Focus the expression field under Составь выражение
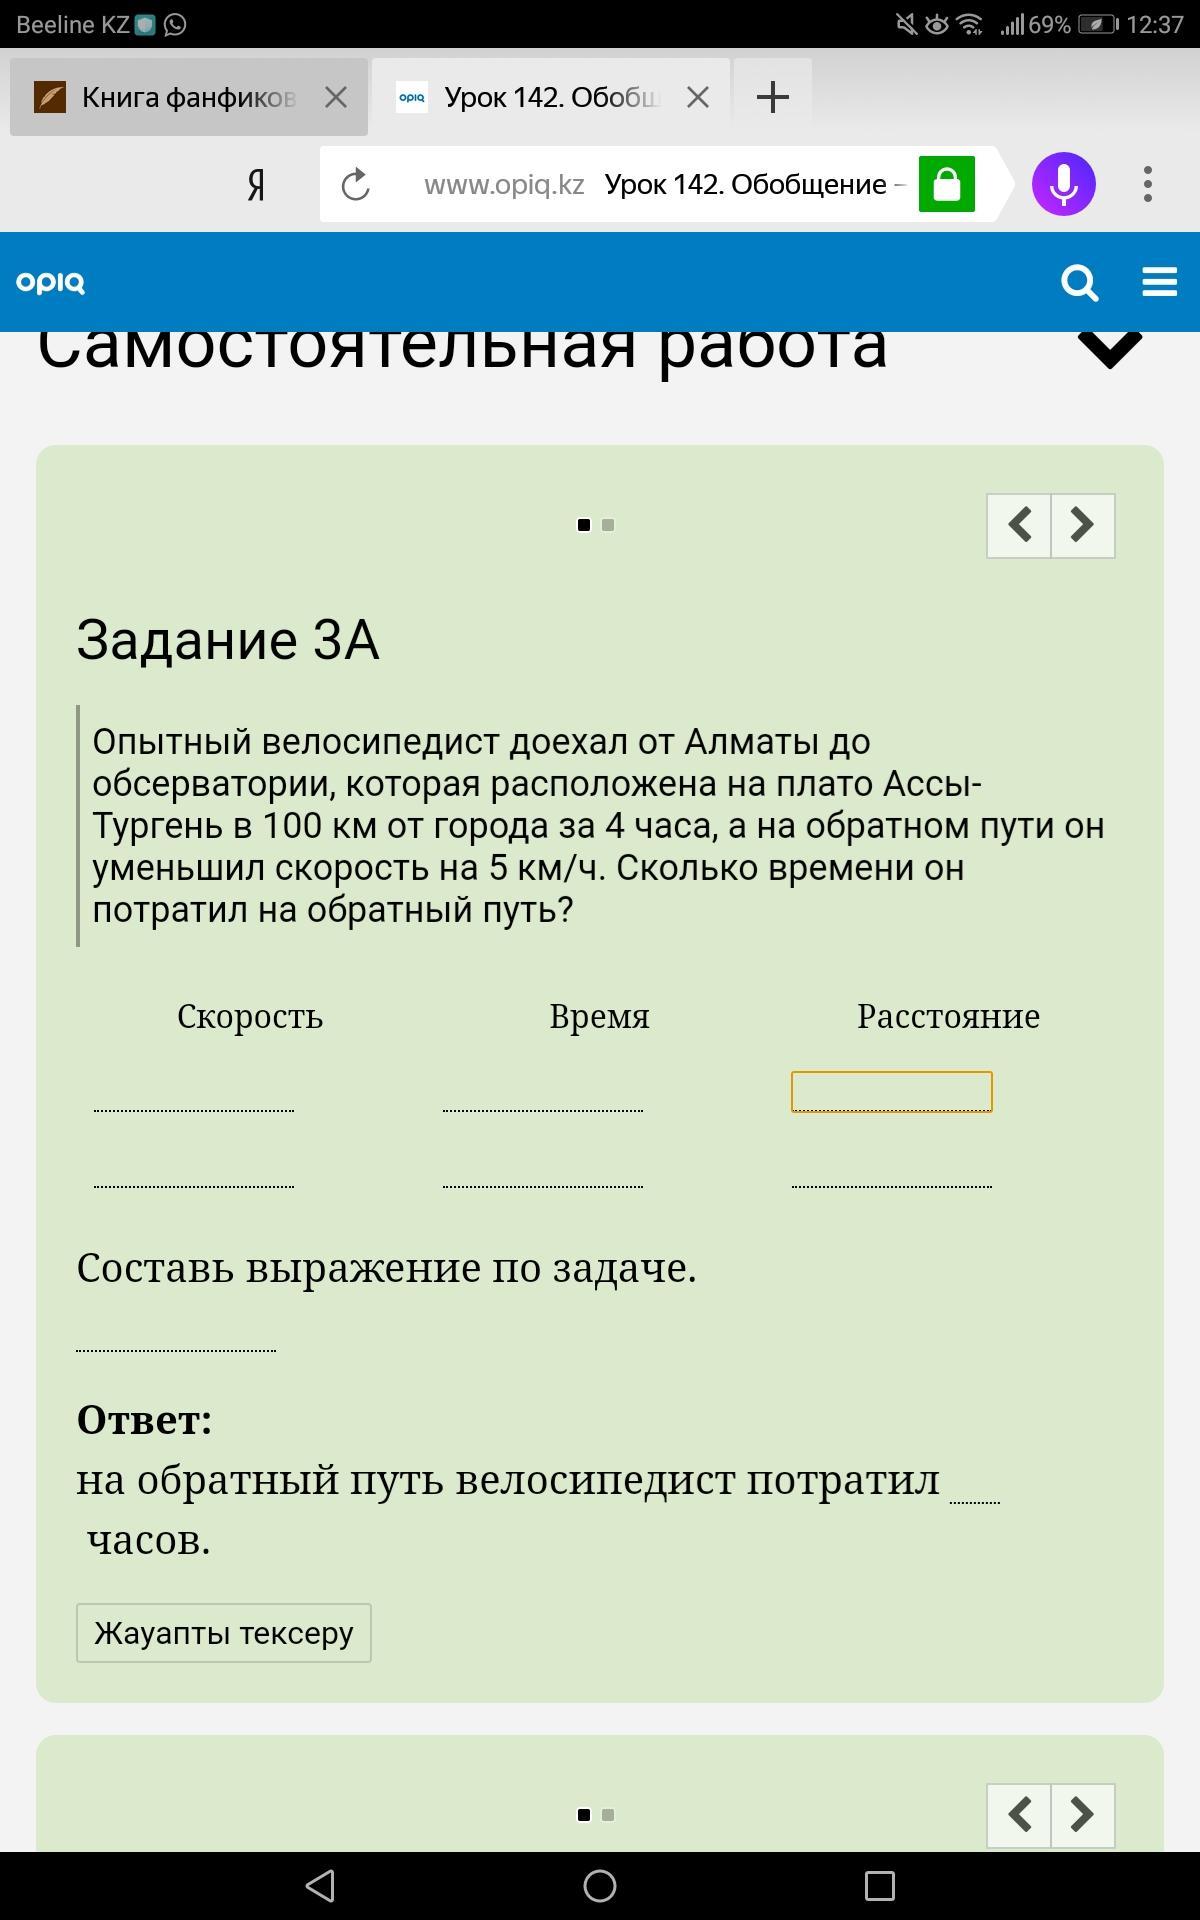Viewport: 1200px width, 1920px height. tap(176, 1332)
